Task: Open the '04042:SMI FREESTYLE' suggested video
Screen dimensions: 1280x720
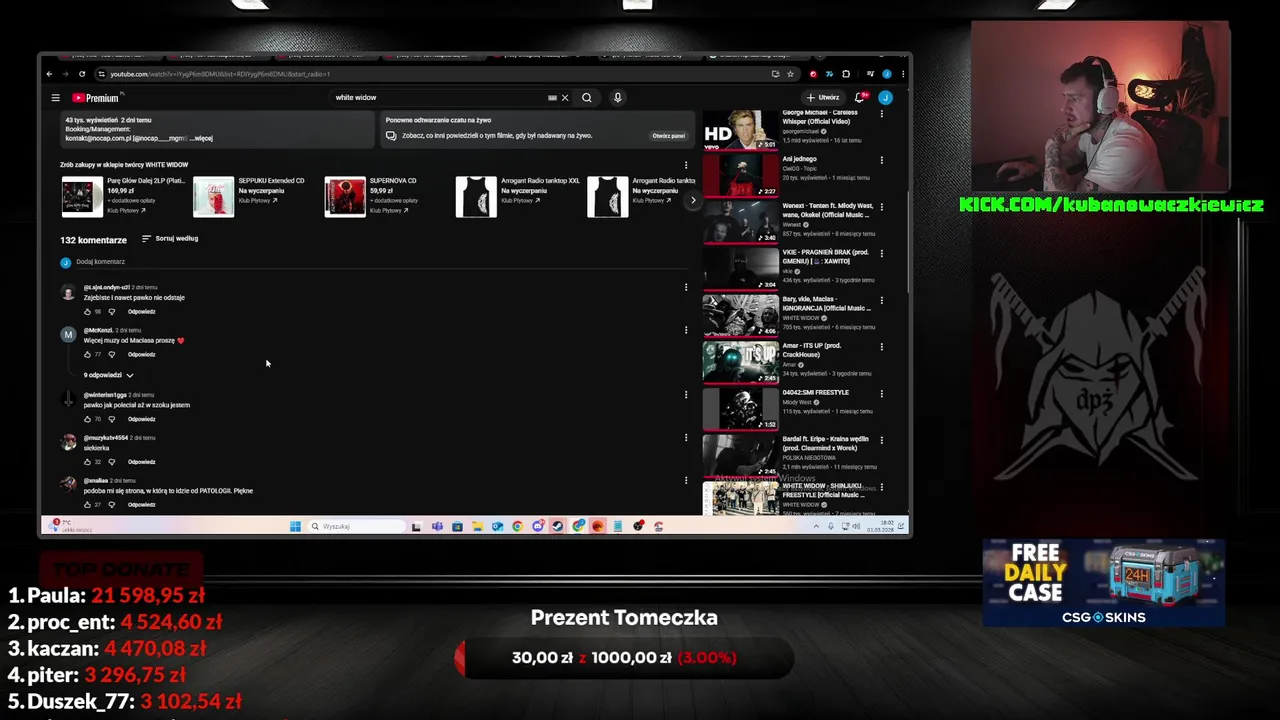Action: 790,409
